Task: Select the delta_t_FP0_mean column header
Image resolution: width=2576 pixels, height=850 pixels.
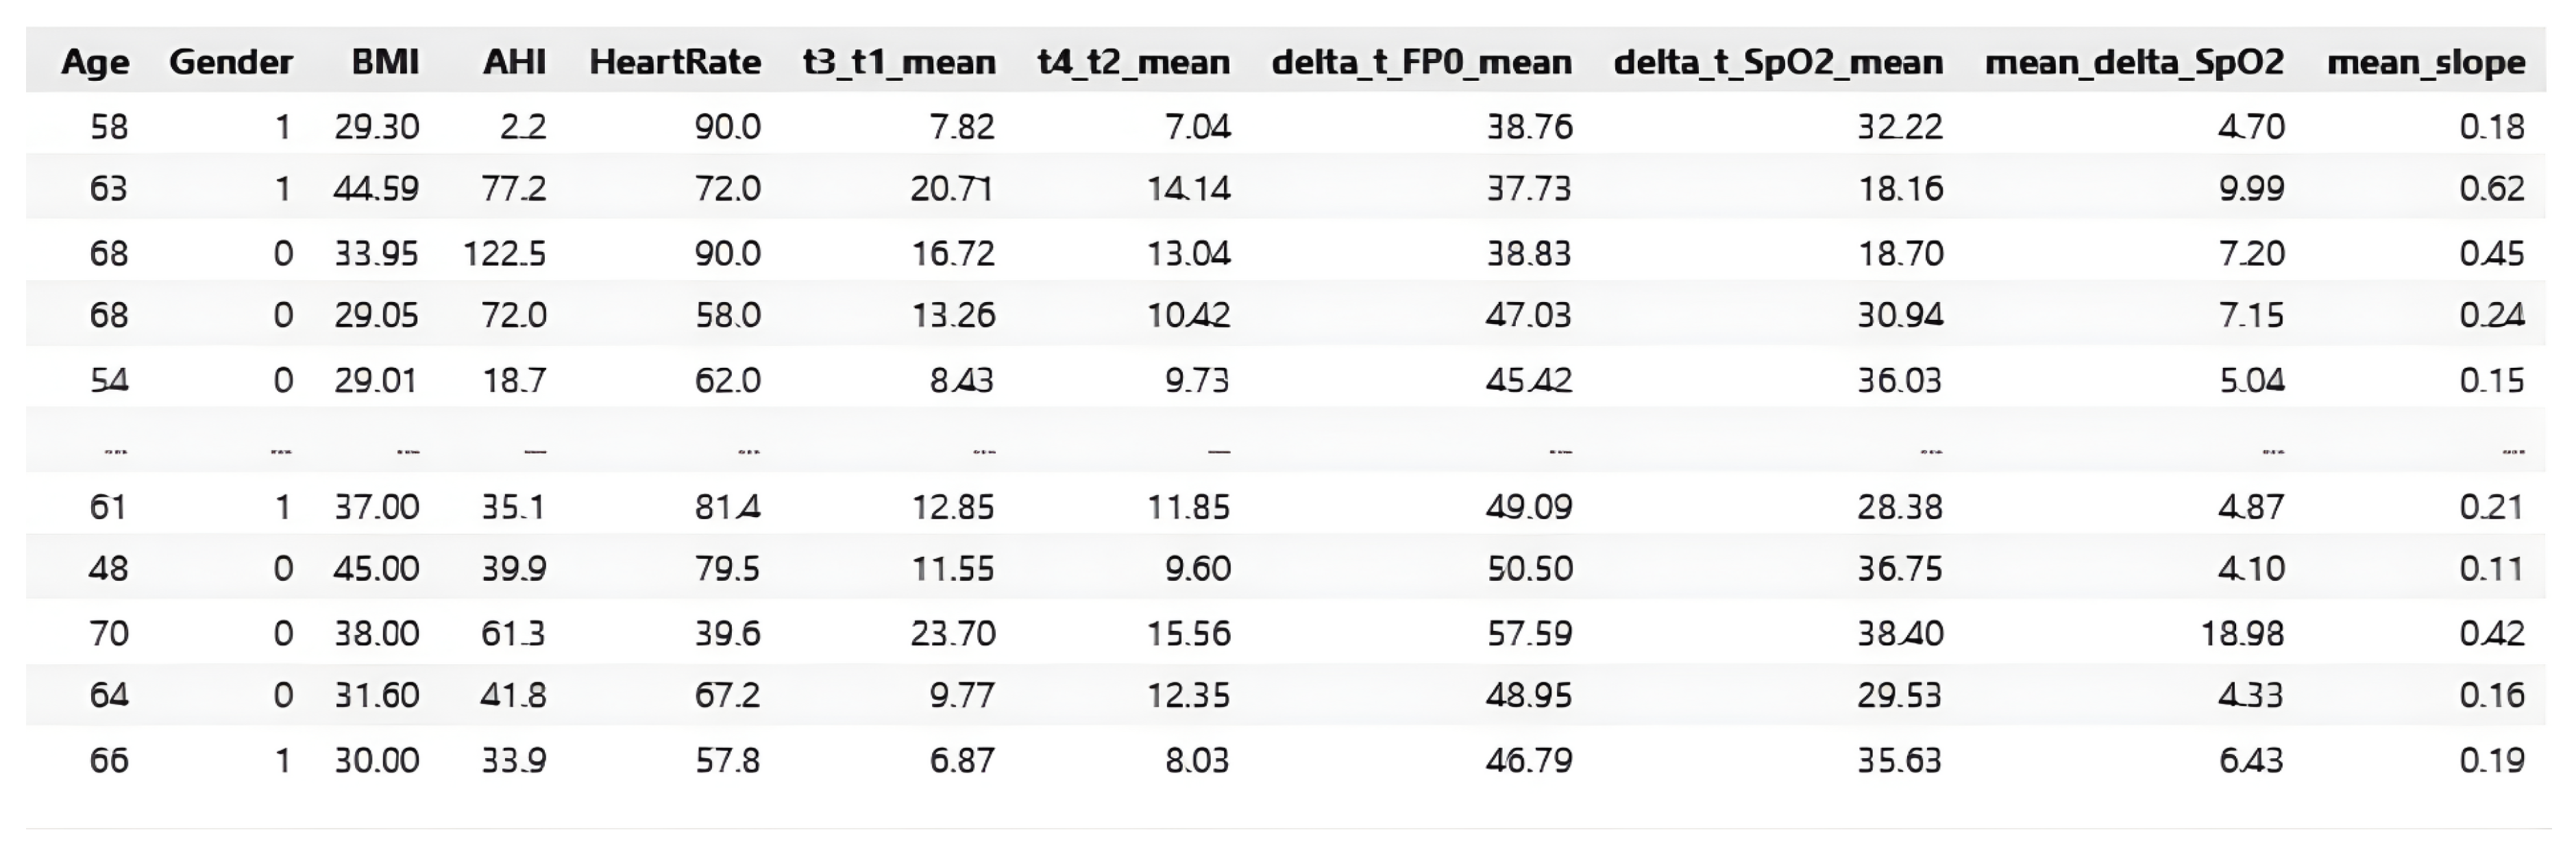Action: coord(1421,62)
